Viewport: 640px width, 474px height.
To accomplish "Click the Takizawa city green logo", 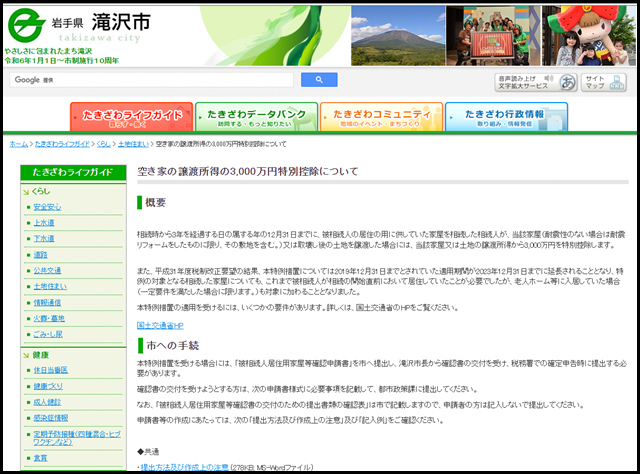I will 27,25.
